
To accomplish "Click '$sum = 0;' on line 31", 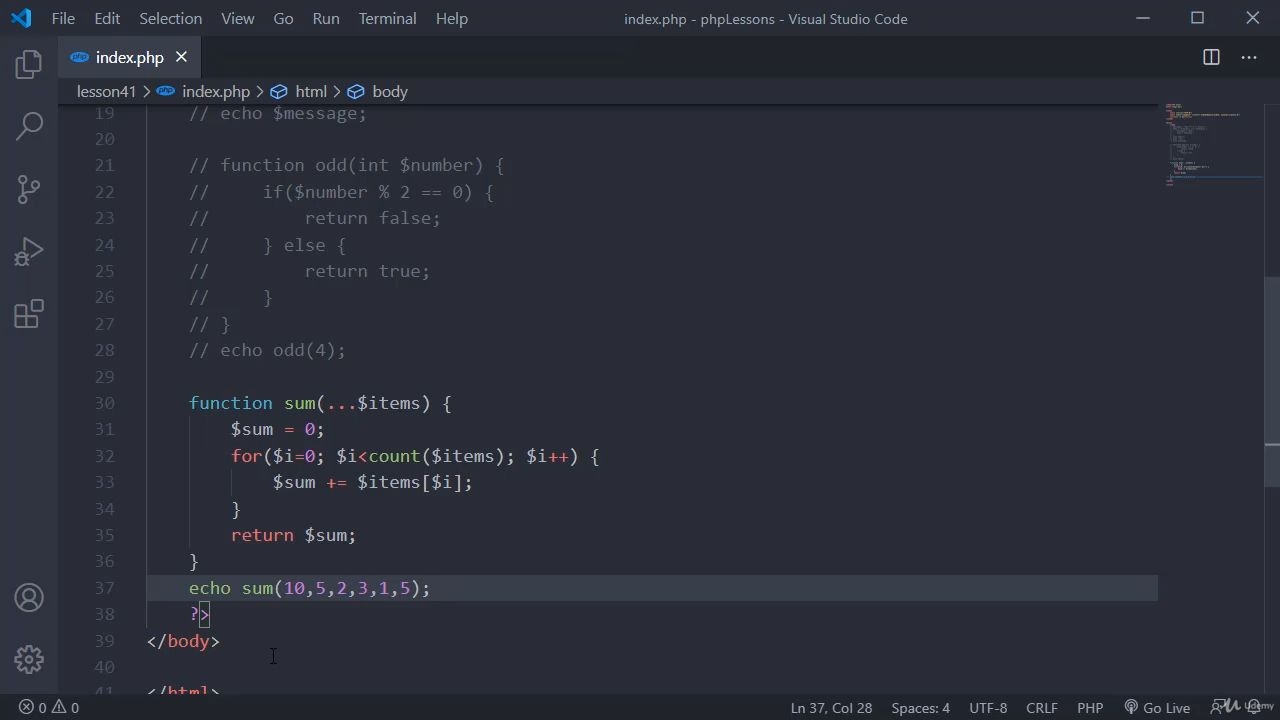I will (x=278, y=429).
